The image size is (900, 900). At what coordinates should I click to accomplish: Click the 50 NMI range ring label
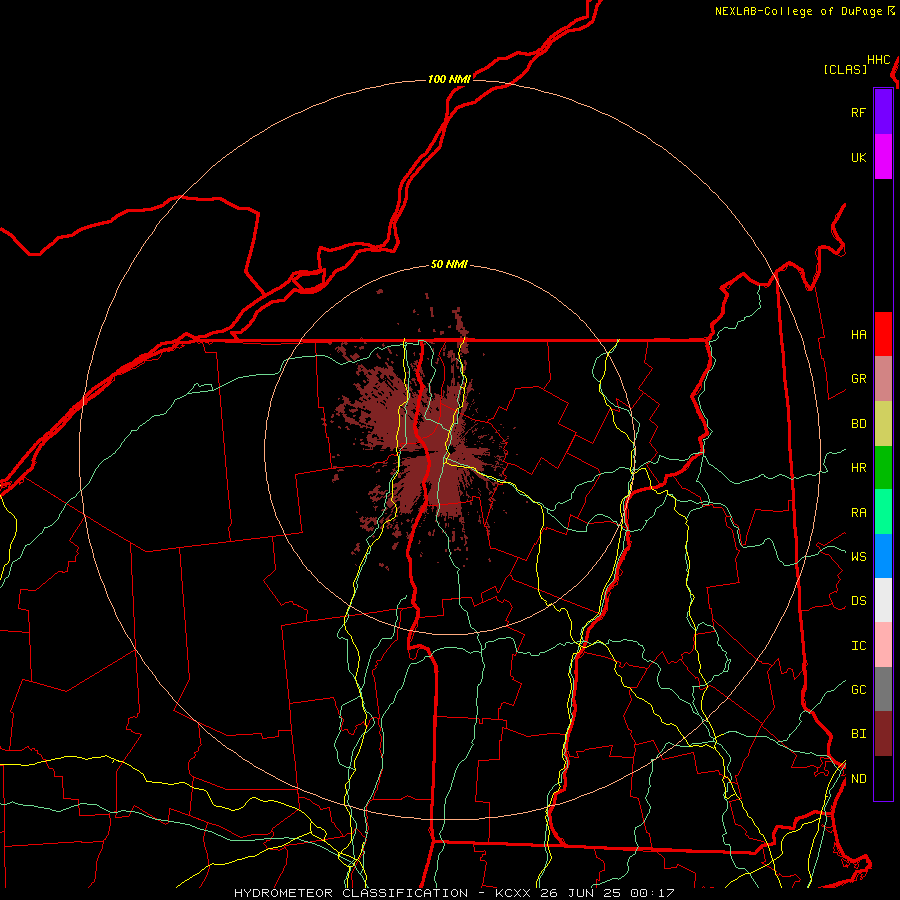449,265
